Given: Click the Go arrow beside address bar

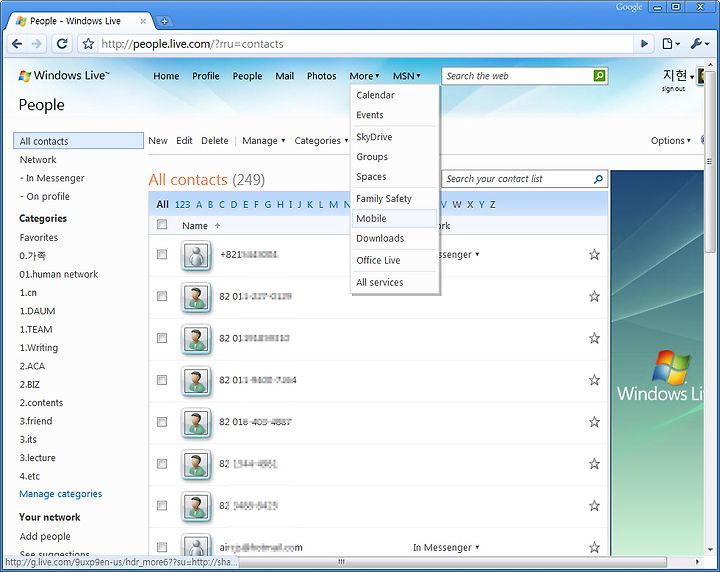Looking at the screenshot, I should pos(644,44).
